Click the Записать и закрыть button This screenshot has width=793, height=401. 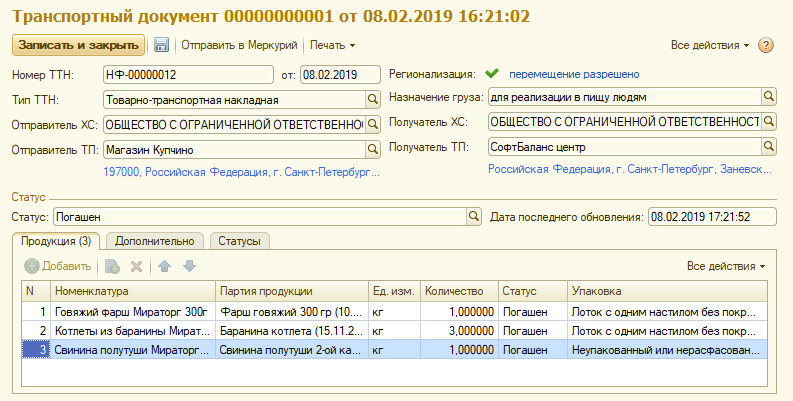78,45
